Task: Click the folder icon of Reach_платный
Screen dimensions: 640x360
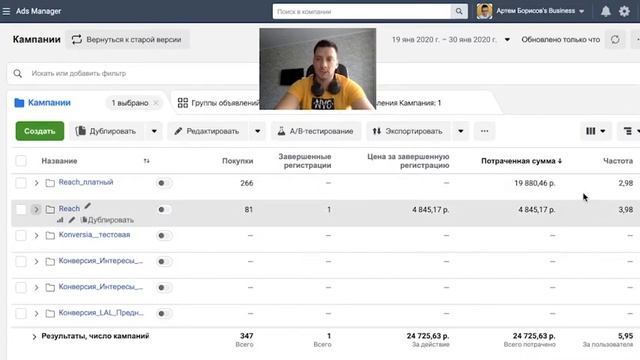Action: [50, 183]
